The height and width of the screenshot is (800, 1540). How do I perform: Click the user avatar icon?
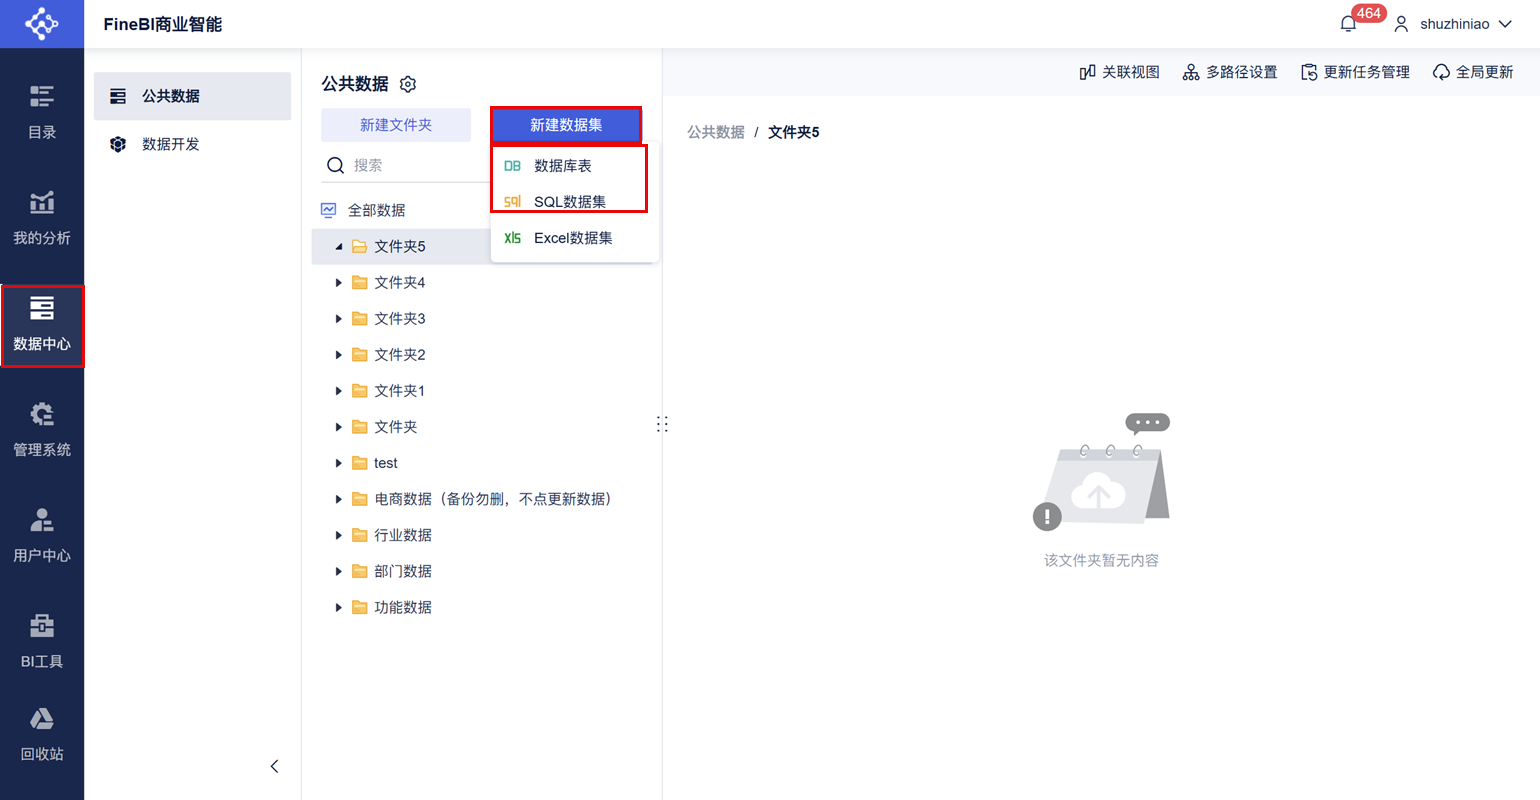1401,24
